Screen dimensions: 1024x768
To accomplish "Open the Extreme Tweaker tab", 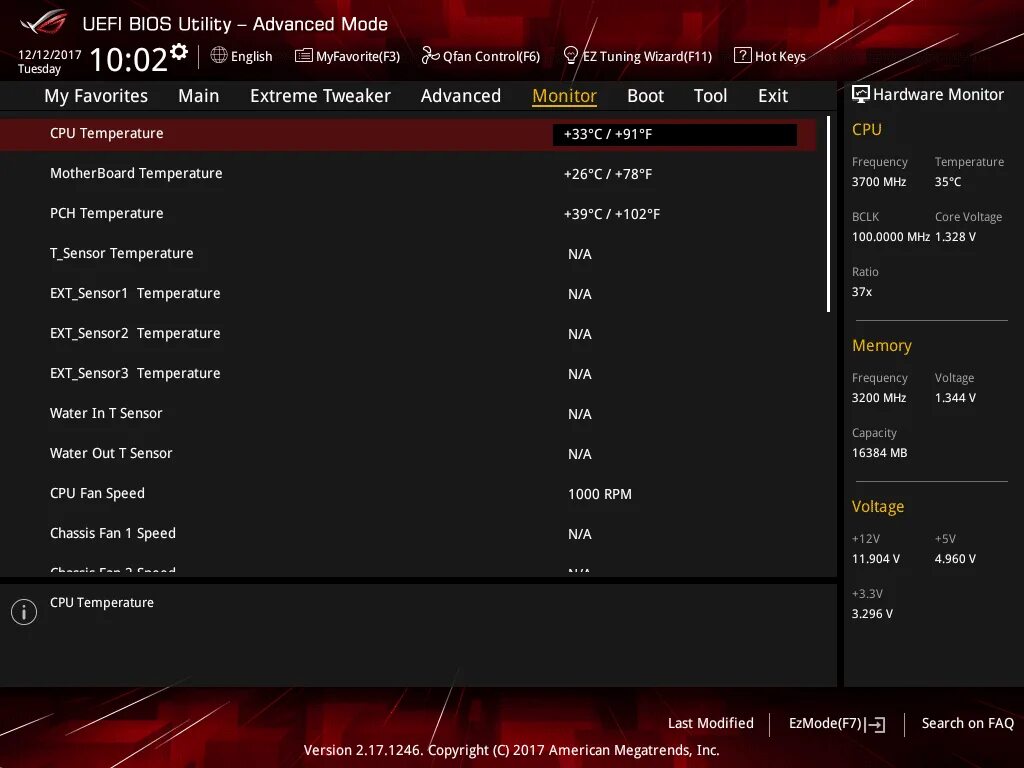I will pos(320,95).
